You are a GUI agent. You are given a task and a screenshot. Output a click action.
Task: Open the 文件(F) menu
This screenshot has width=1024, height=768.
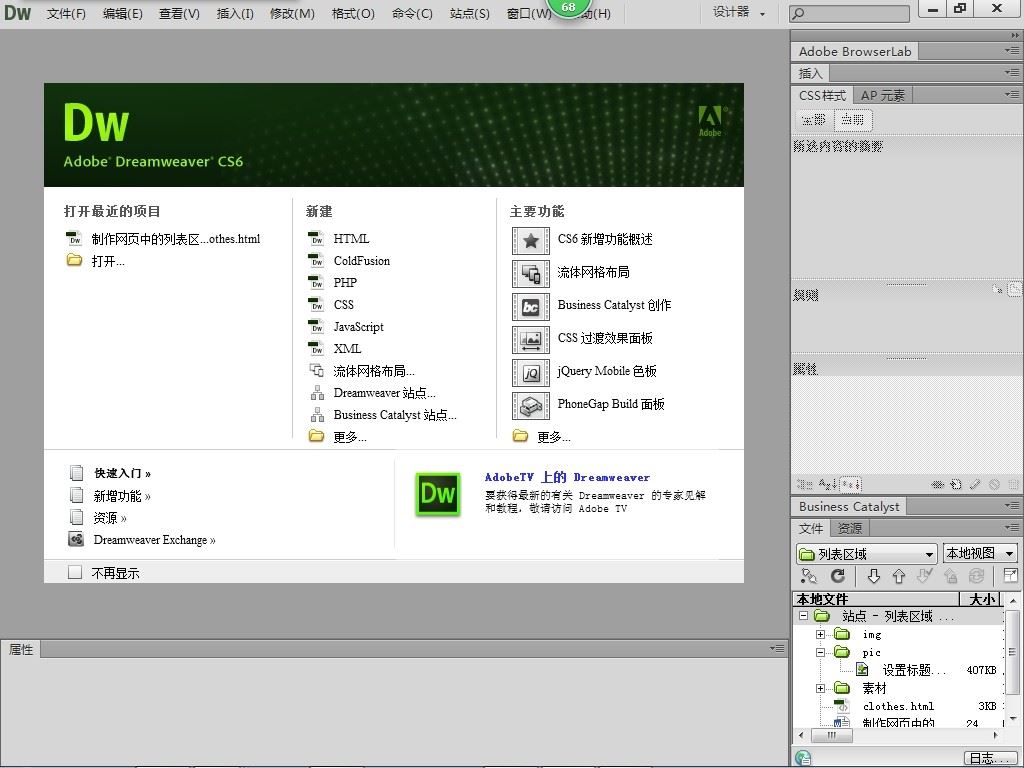(66, 13)
